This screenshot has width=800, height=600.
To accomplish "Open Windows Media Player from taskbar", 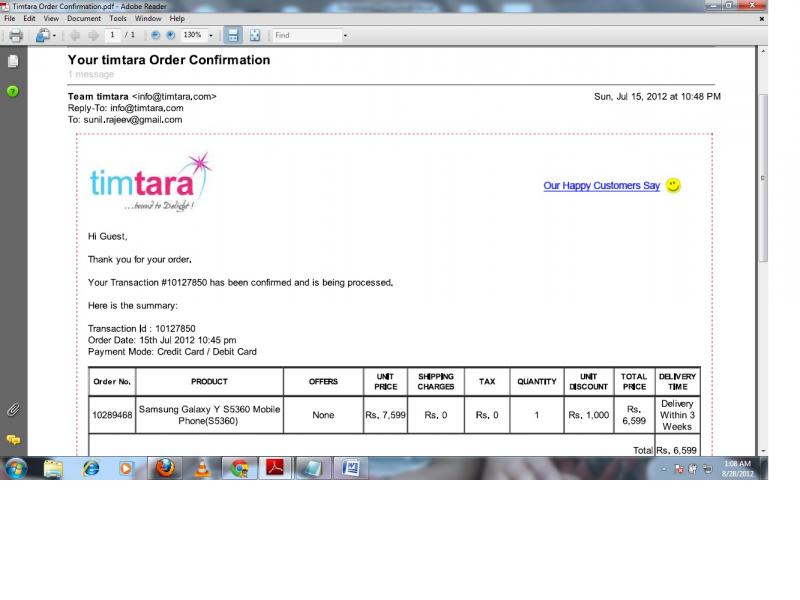I will tap(126, 468).
